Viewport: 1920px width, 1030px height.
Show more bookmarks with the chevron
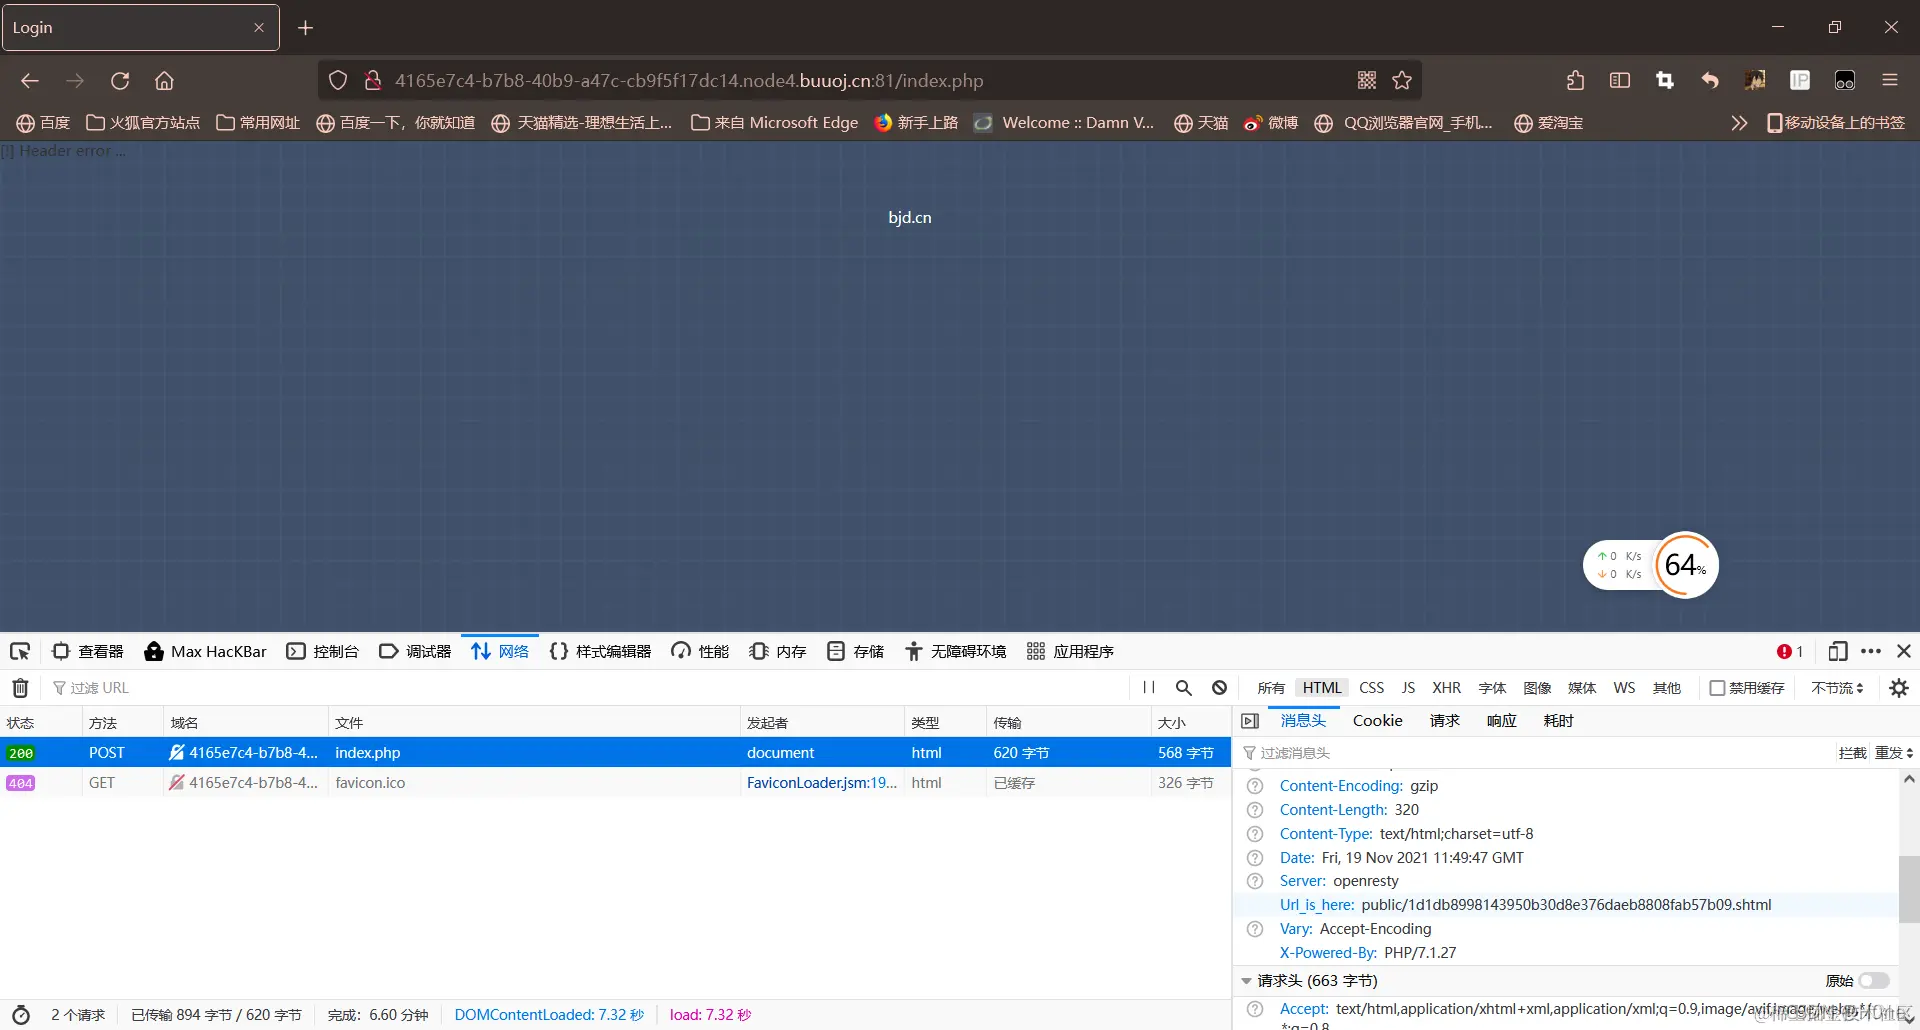point(1739,123)
